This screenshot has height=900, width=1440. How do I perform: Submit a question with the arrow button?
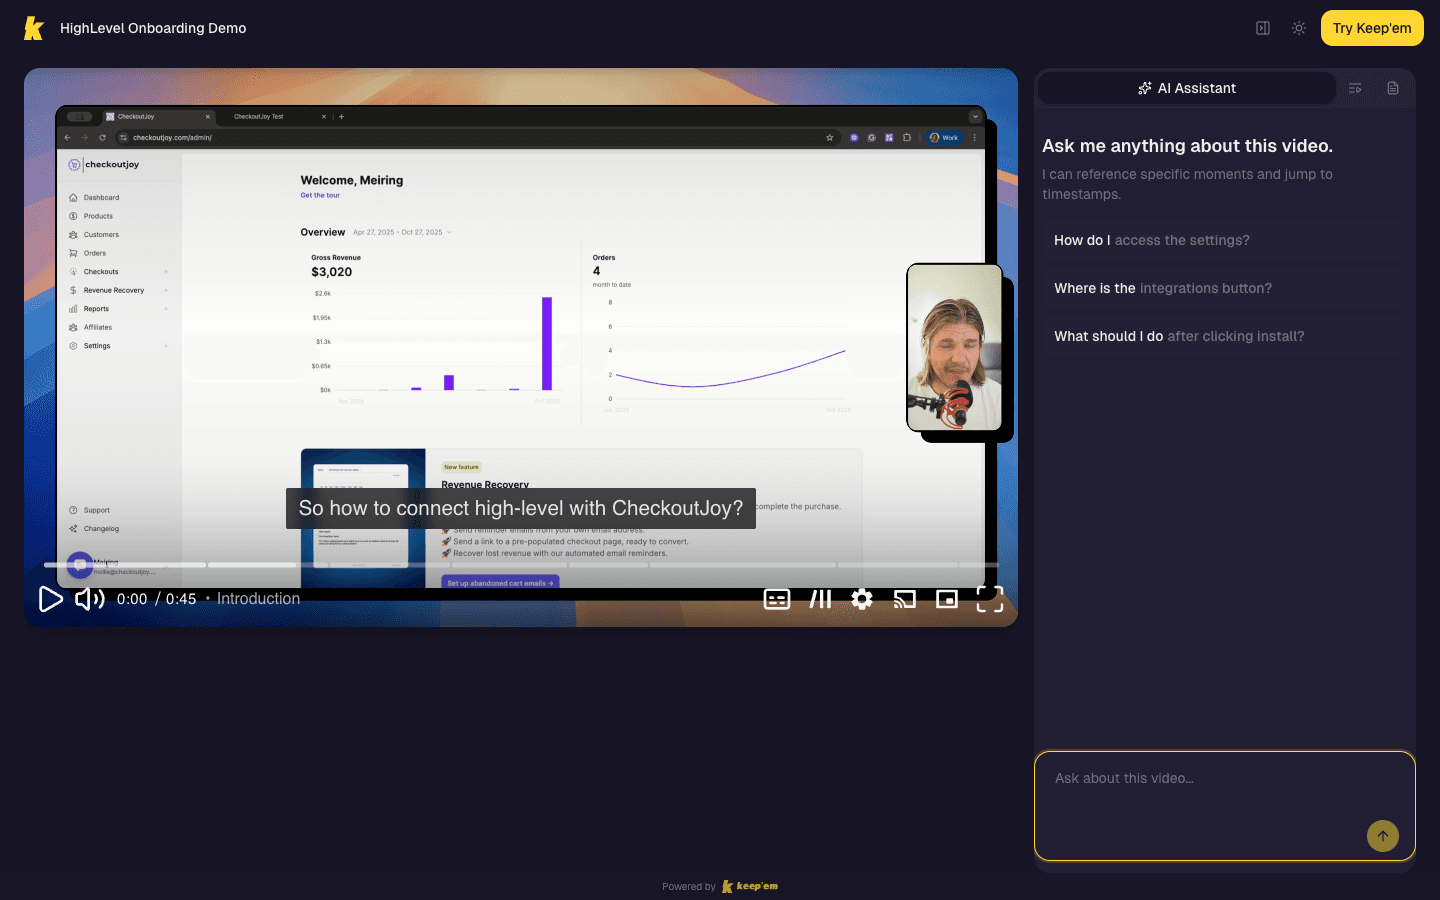[x=1383, y=836]
